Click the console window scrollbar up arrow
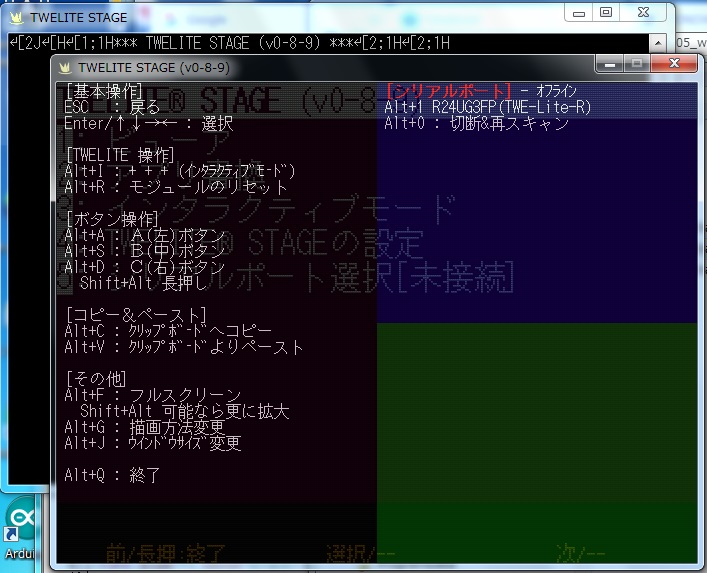This screenshot has width=707, height=573. click(x=658, y=43)
